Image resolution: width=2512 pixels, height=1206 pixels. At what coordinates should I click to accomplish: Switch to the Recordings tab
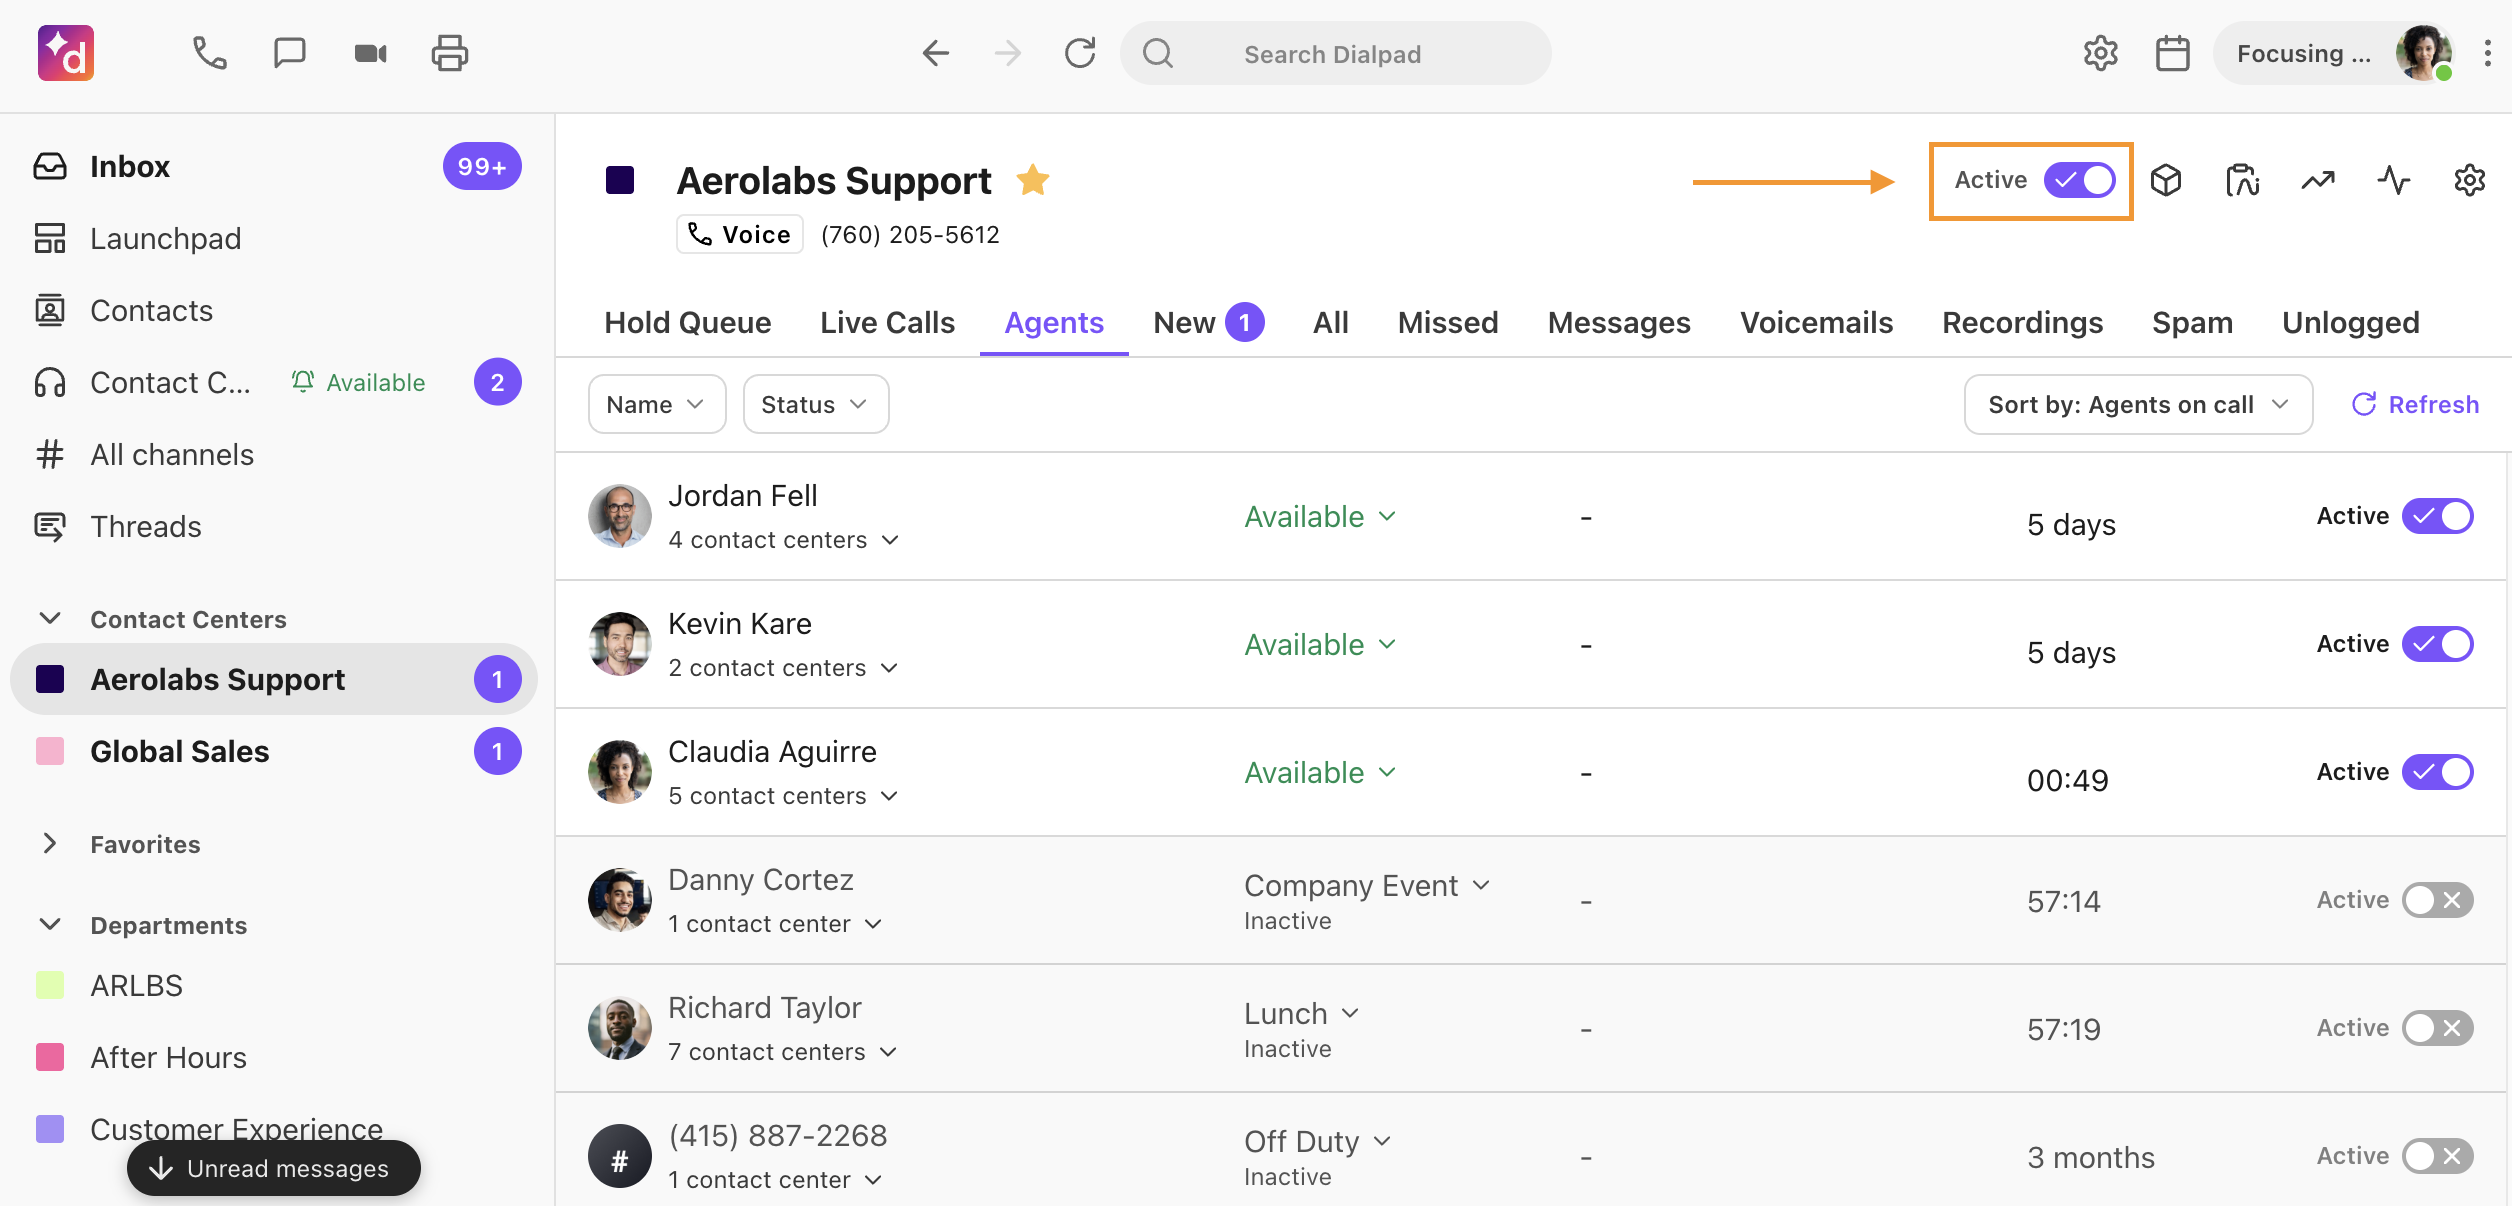pos(2023,322)
